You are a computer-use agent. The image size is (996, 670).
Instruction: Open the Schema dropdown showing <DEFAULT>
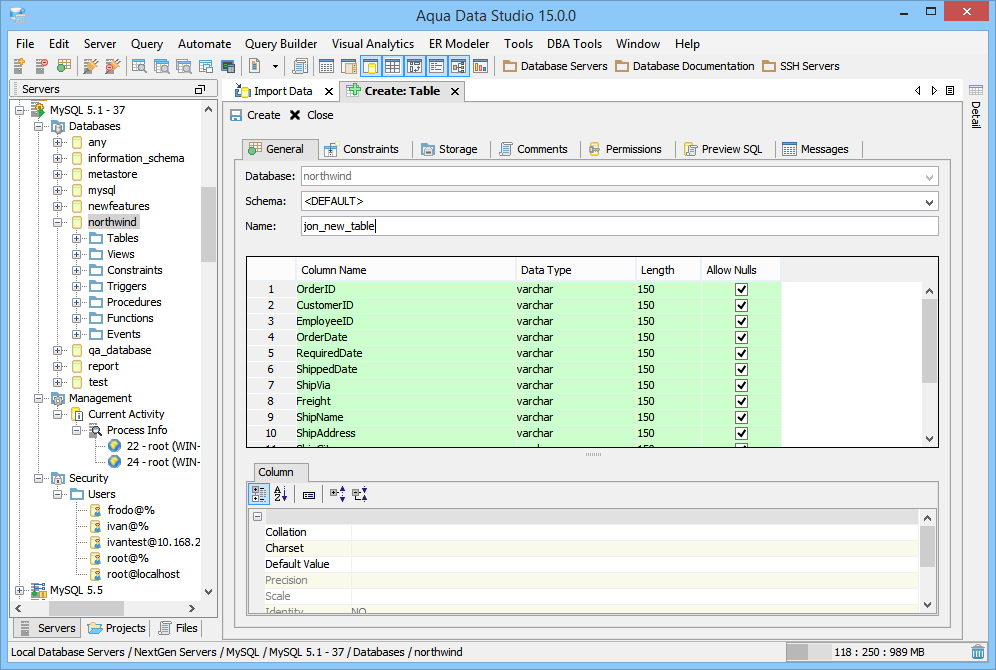coord(930,202)
